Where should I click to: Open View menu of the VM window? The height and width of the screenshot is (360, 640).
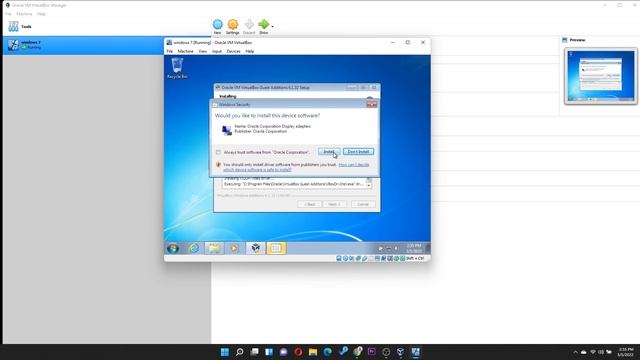202,51
